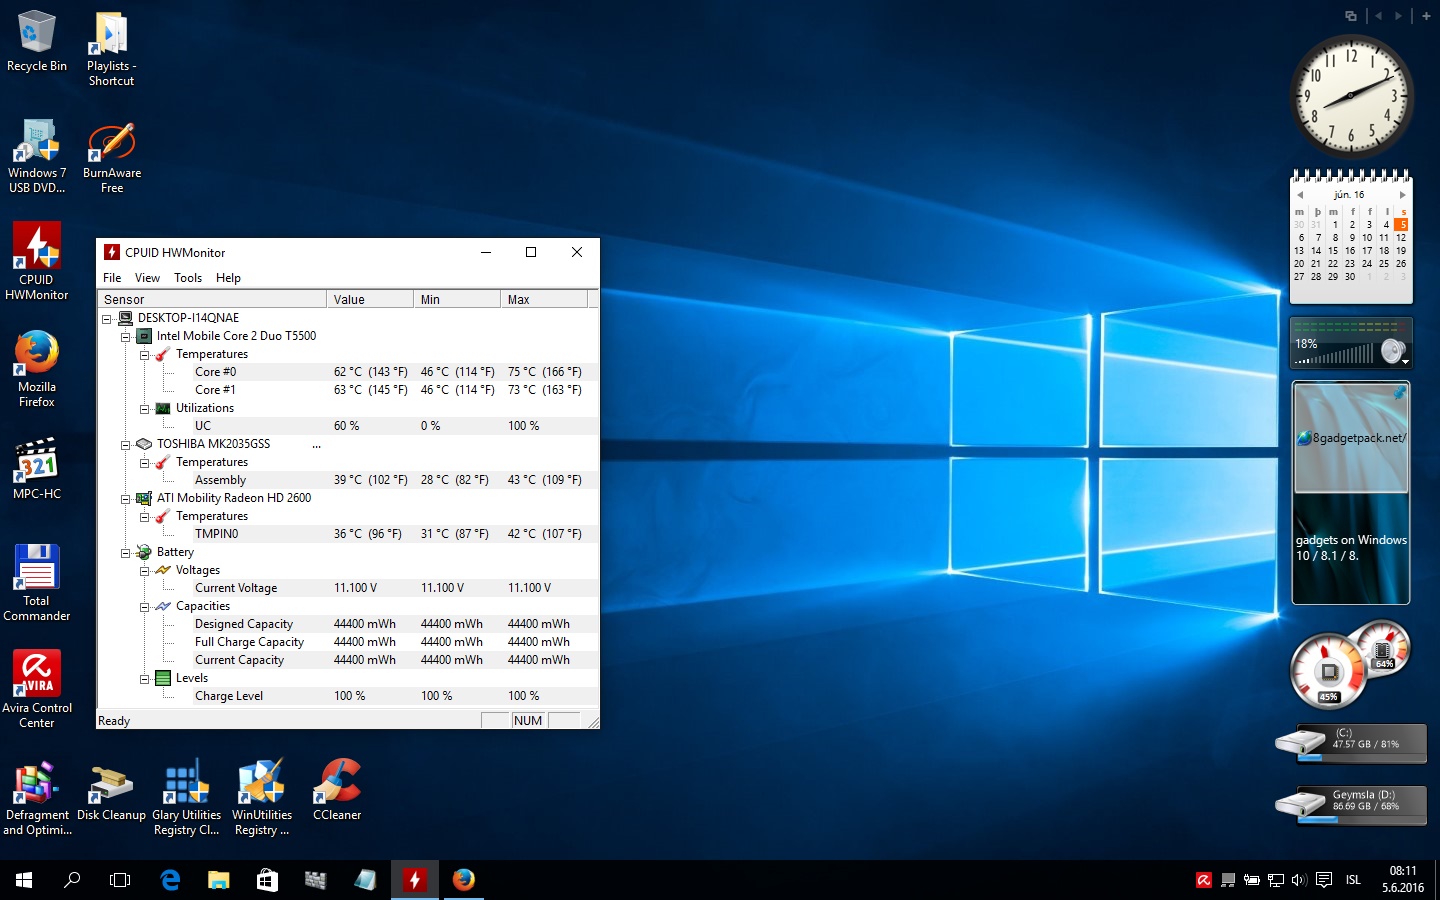Open Defragment and Optimize shortcut
The image size is (1440, 900).
(37, 797)
